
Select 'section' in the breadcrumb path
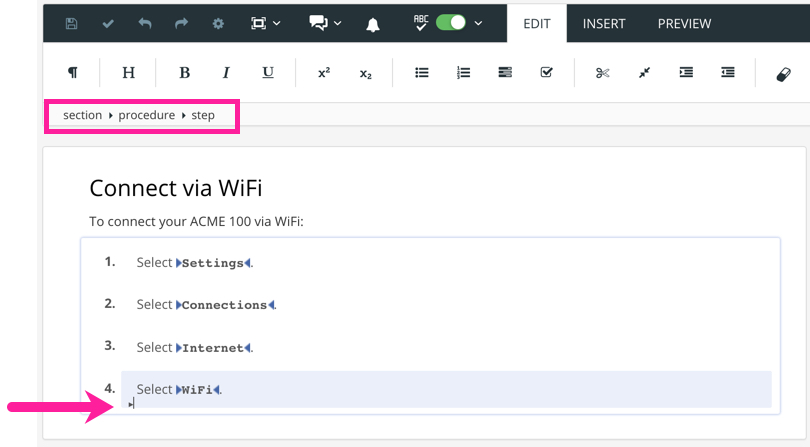[82, 115]
